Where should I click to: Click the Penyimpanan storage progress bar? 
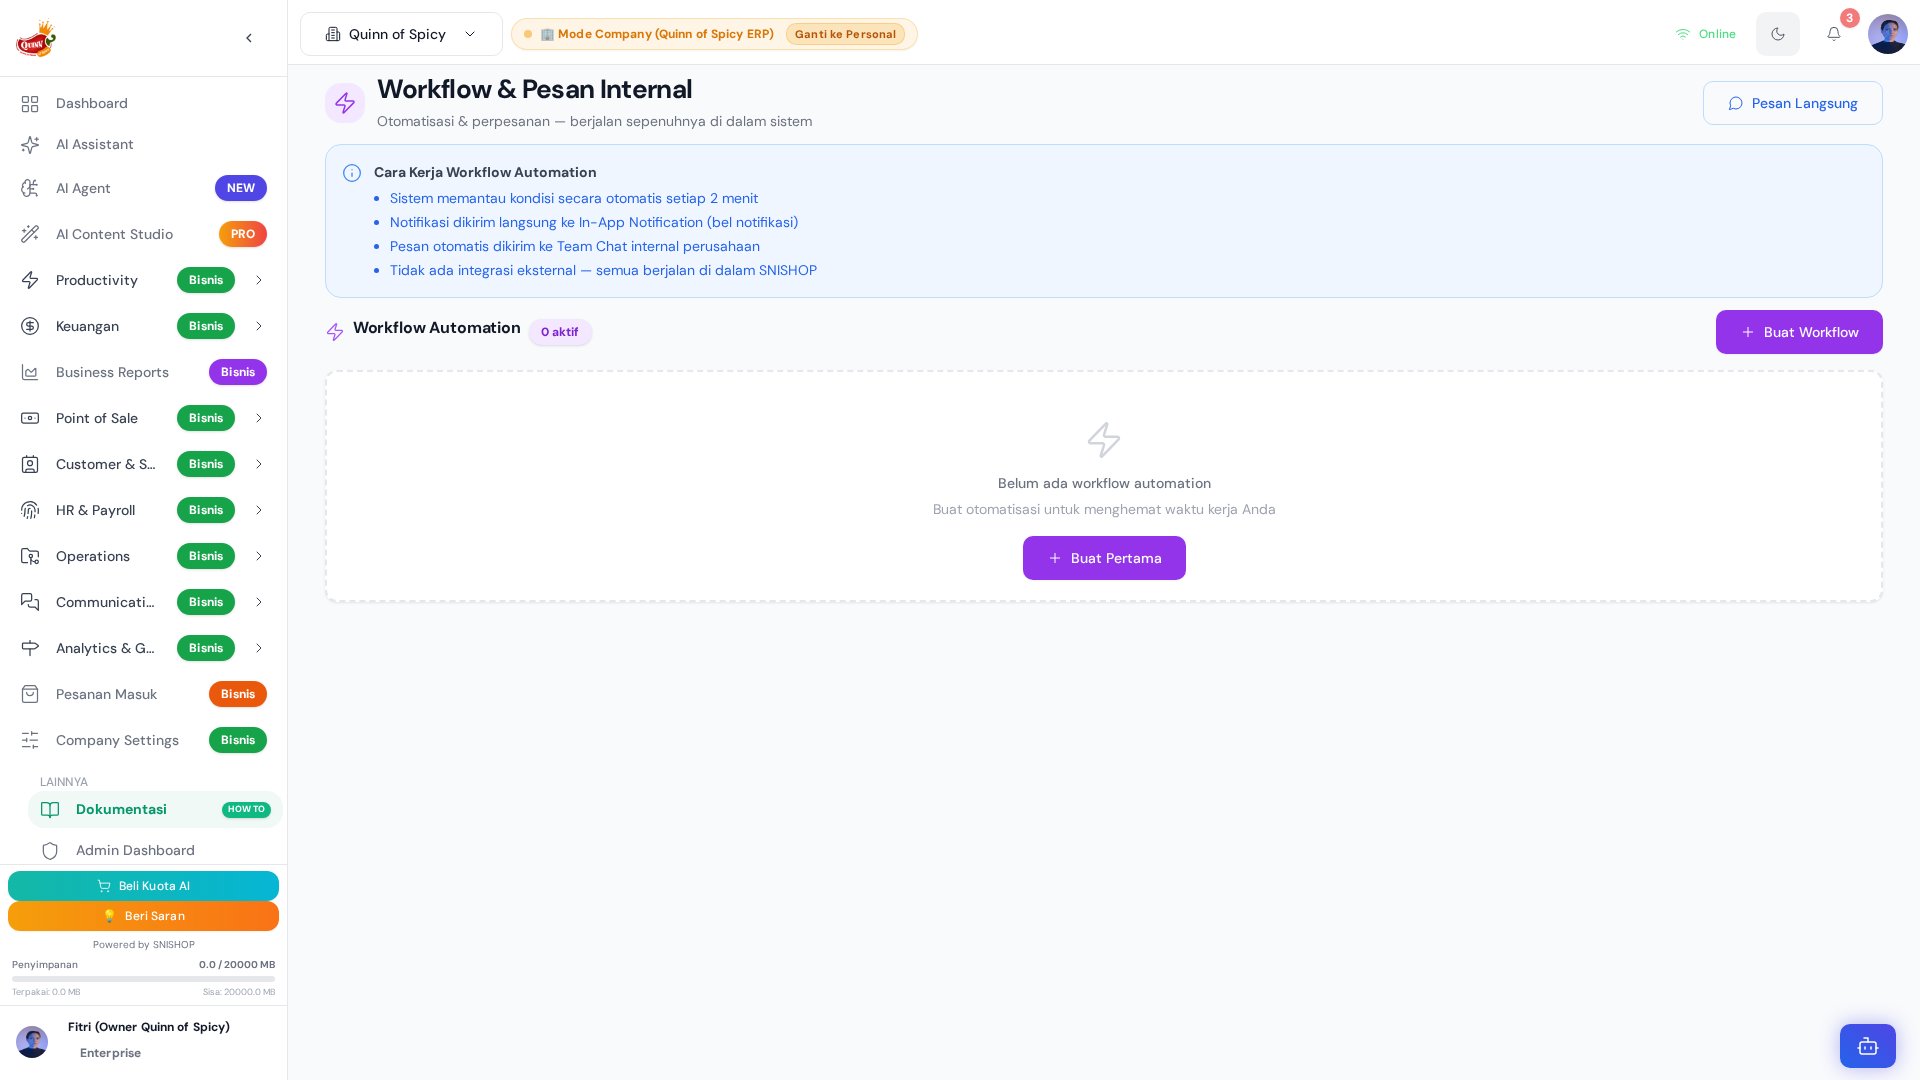(x=143, y=979)
